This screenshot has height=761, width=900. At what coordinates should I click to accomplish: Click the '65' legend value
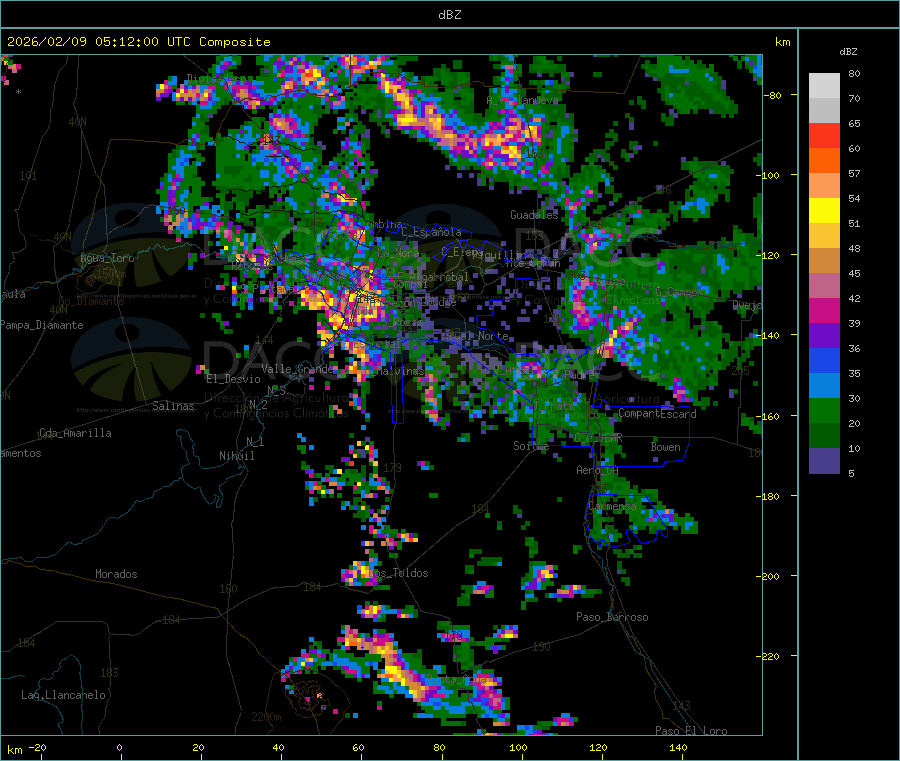(x=854, y=123)
